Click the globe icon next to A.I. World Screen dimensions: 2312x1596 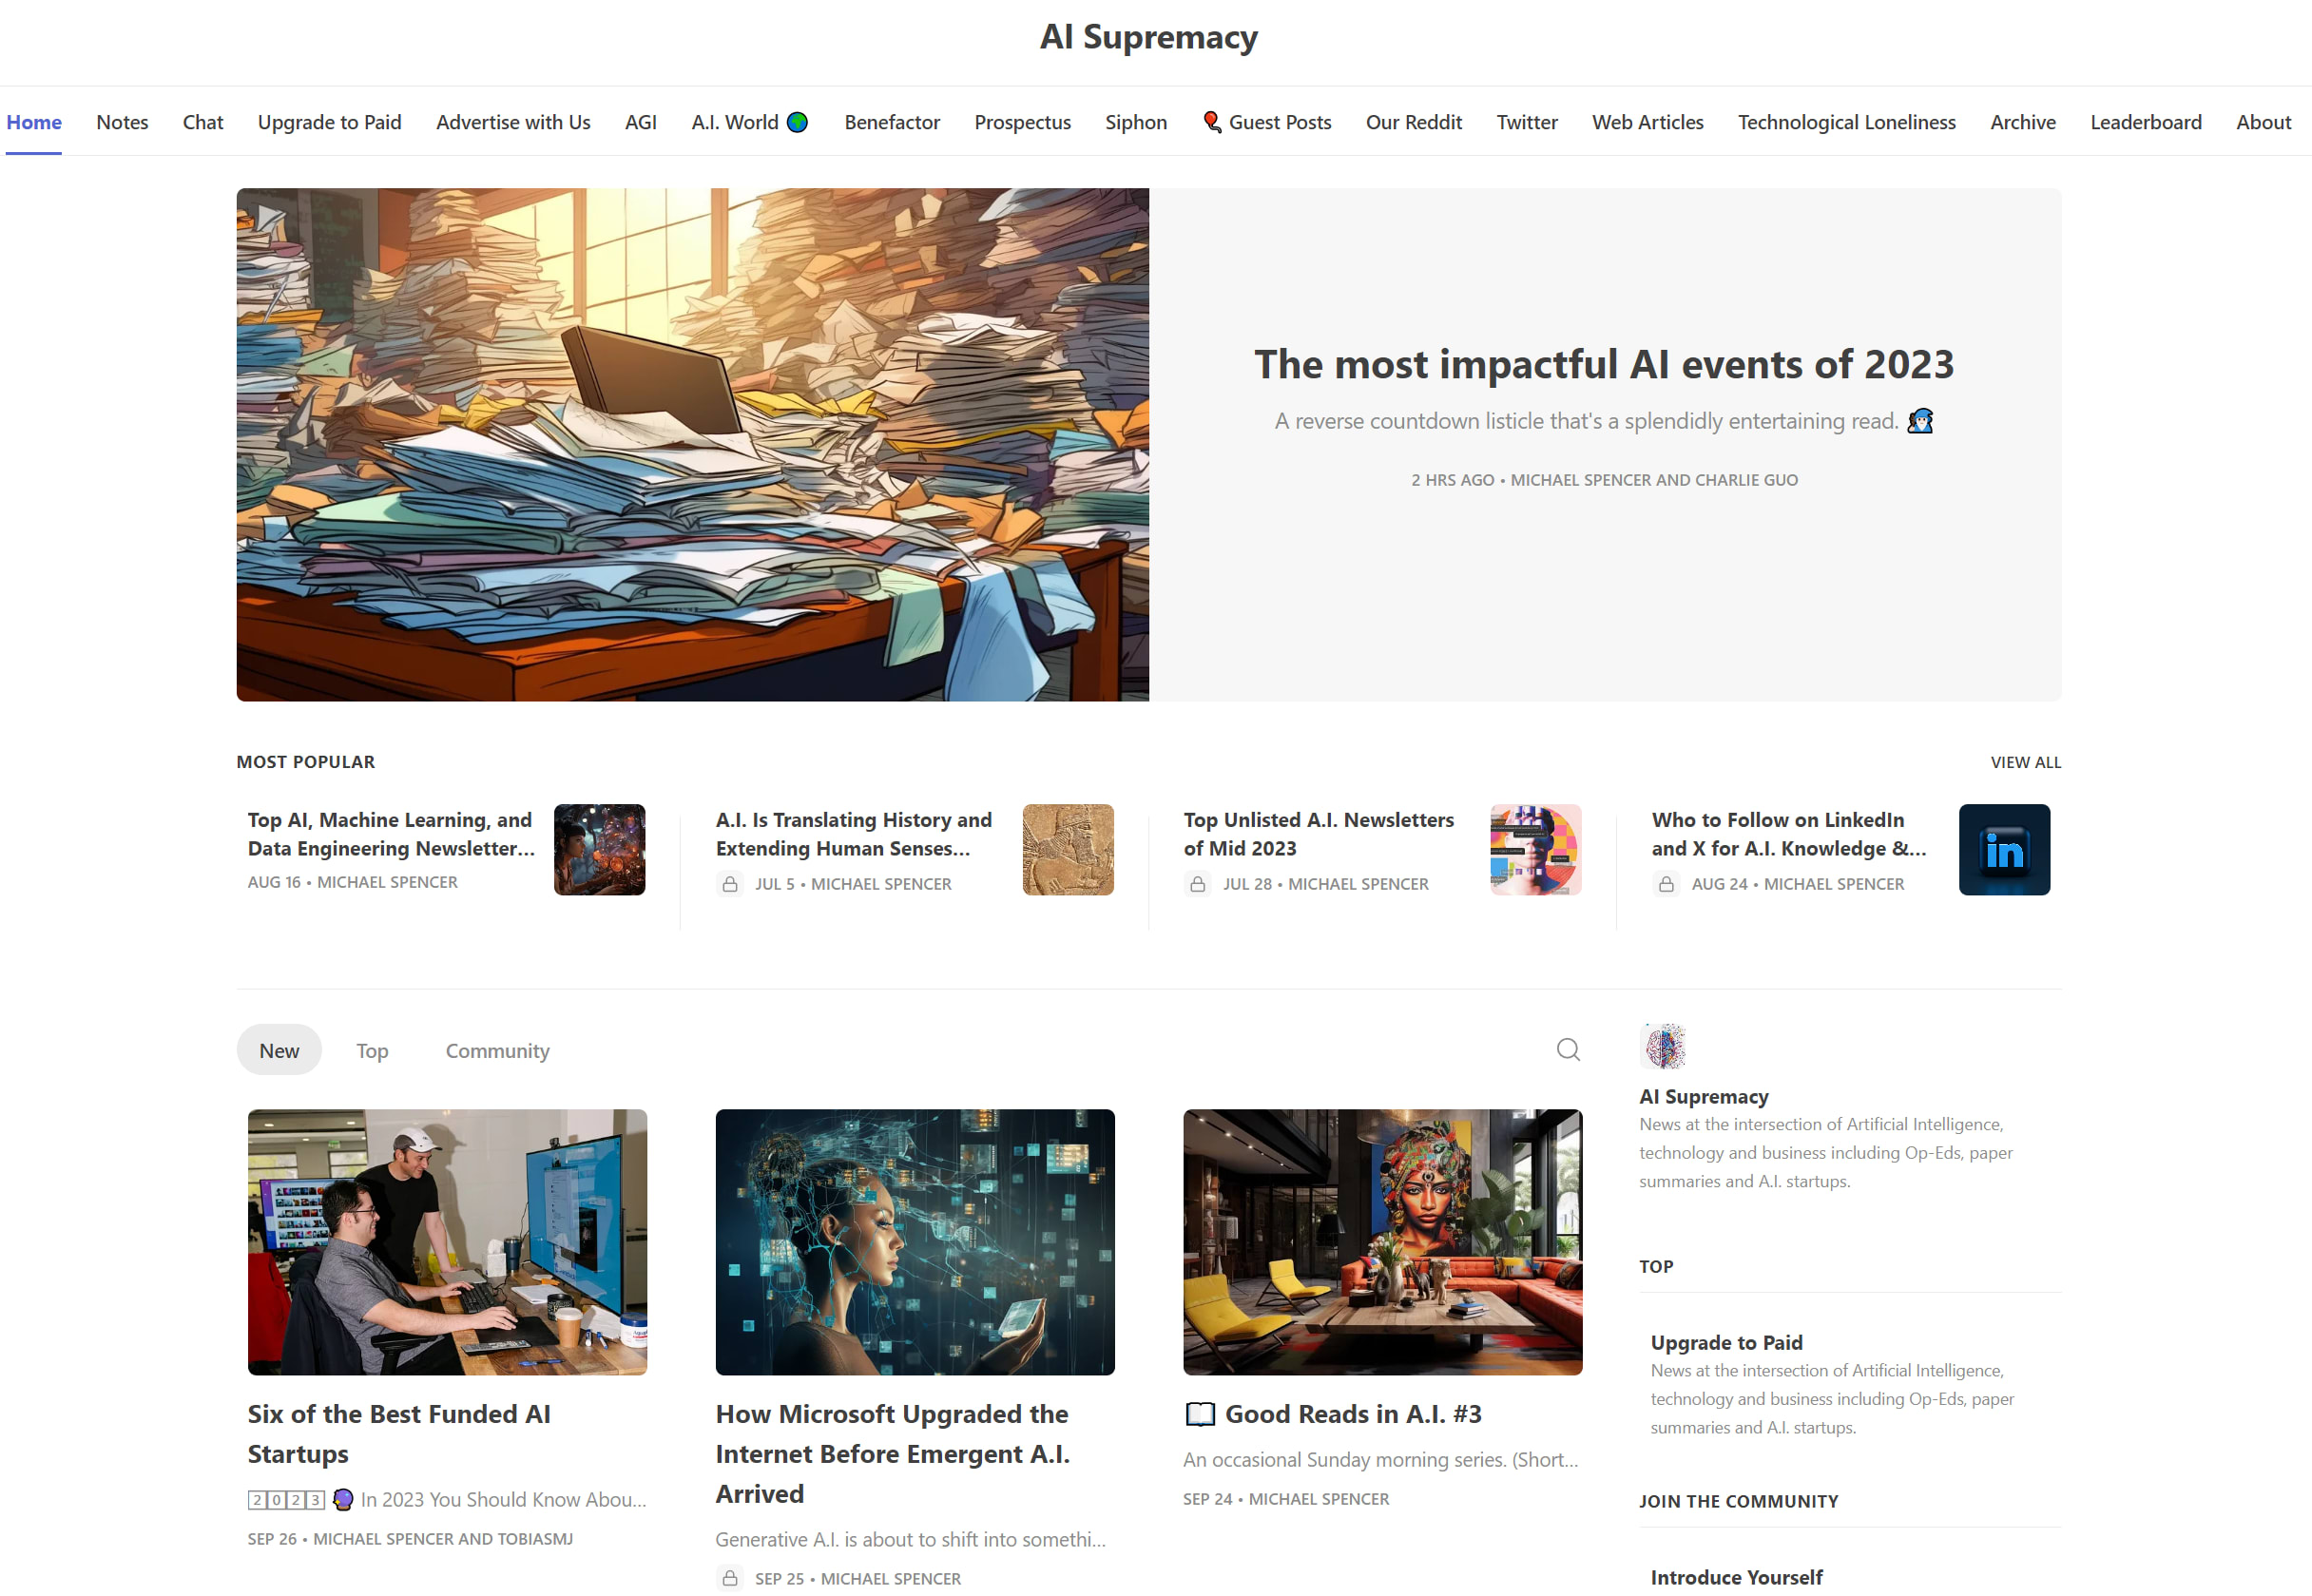797,122
